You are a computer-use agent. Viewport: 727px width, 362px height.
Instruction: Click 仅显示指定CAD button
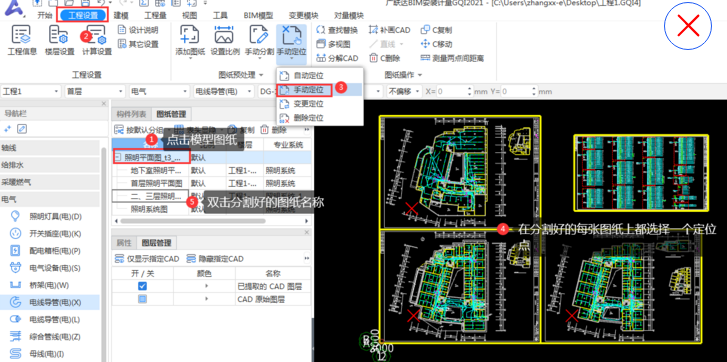(147, 259)
